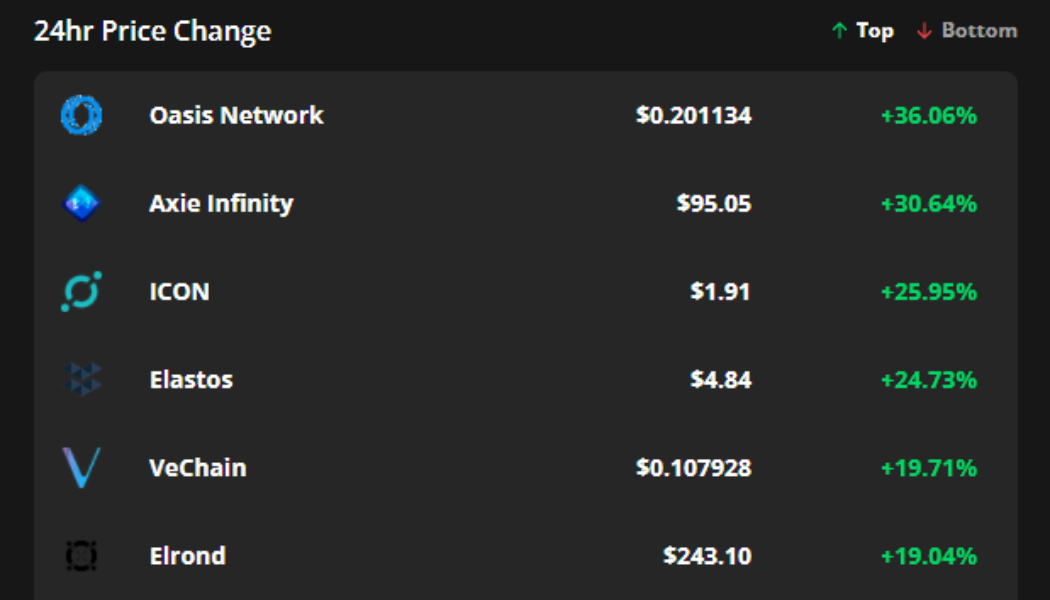Click the 24hr Price Change heading
This screenshot has width=1050, height=600.
coord(152,31)
